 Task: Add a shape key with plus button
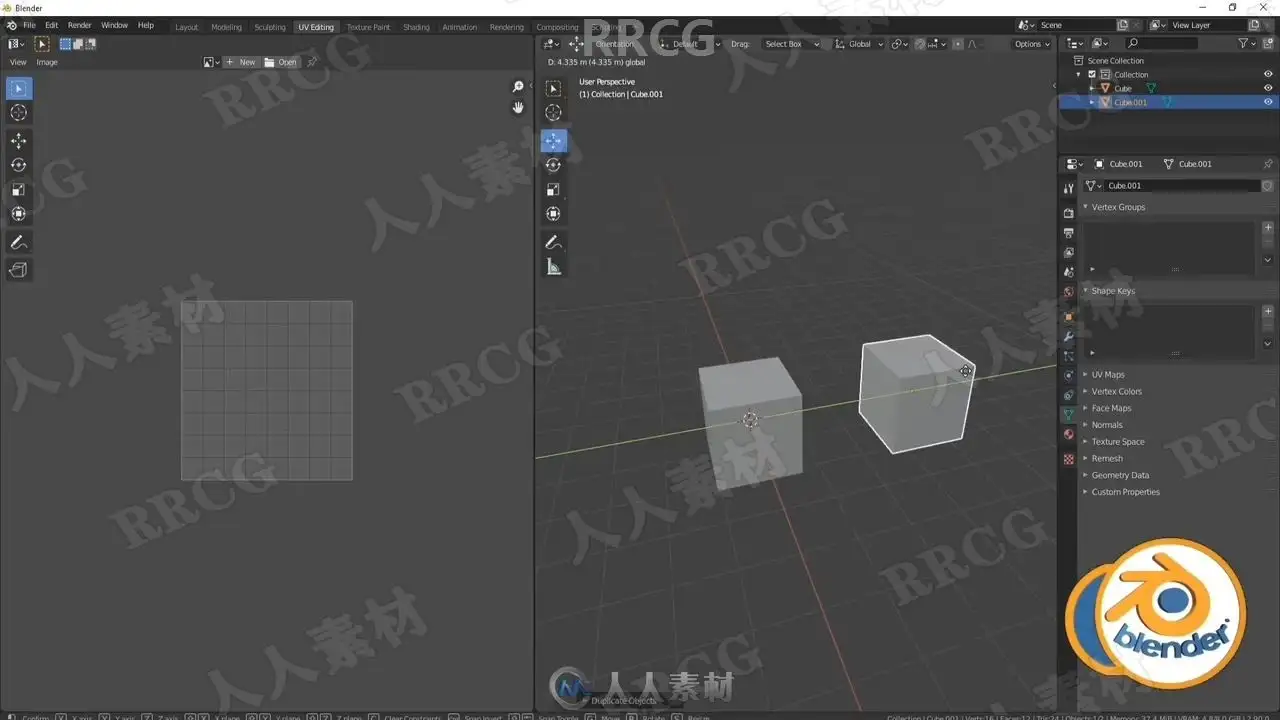pyautogui.click(x=1268, y=311)
